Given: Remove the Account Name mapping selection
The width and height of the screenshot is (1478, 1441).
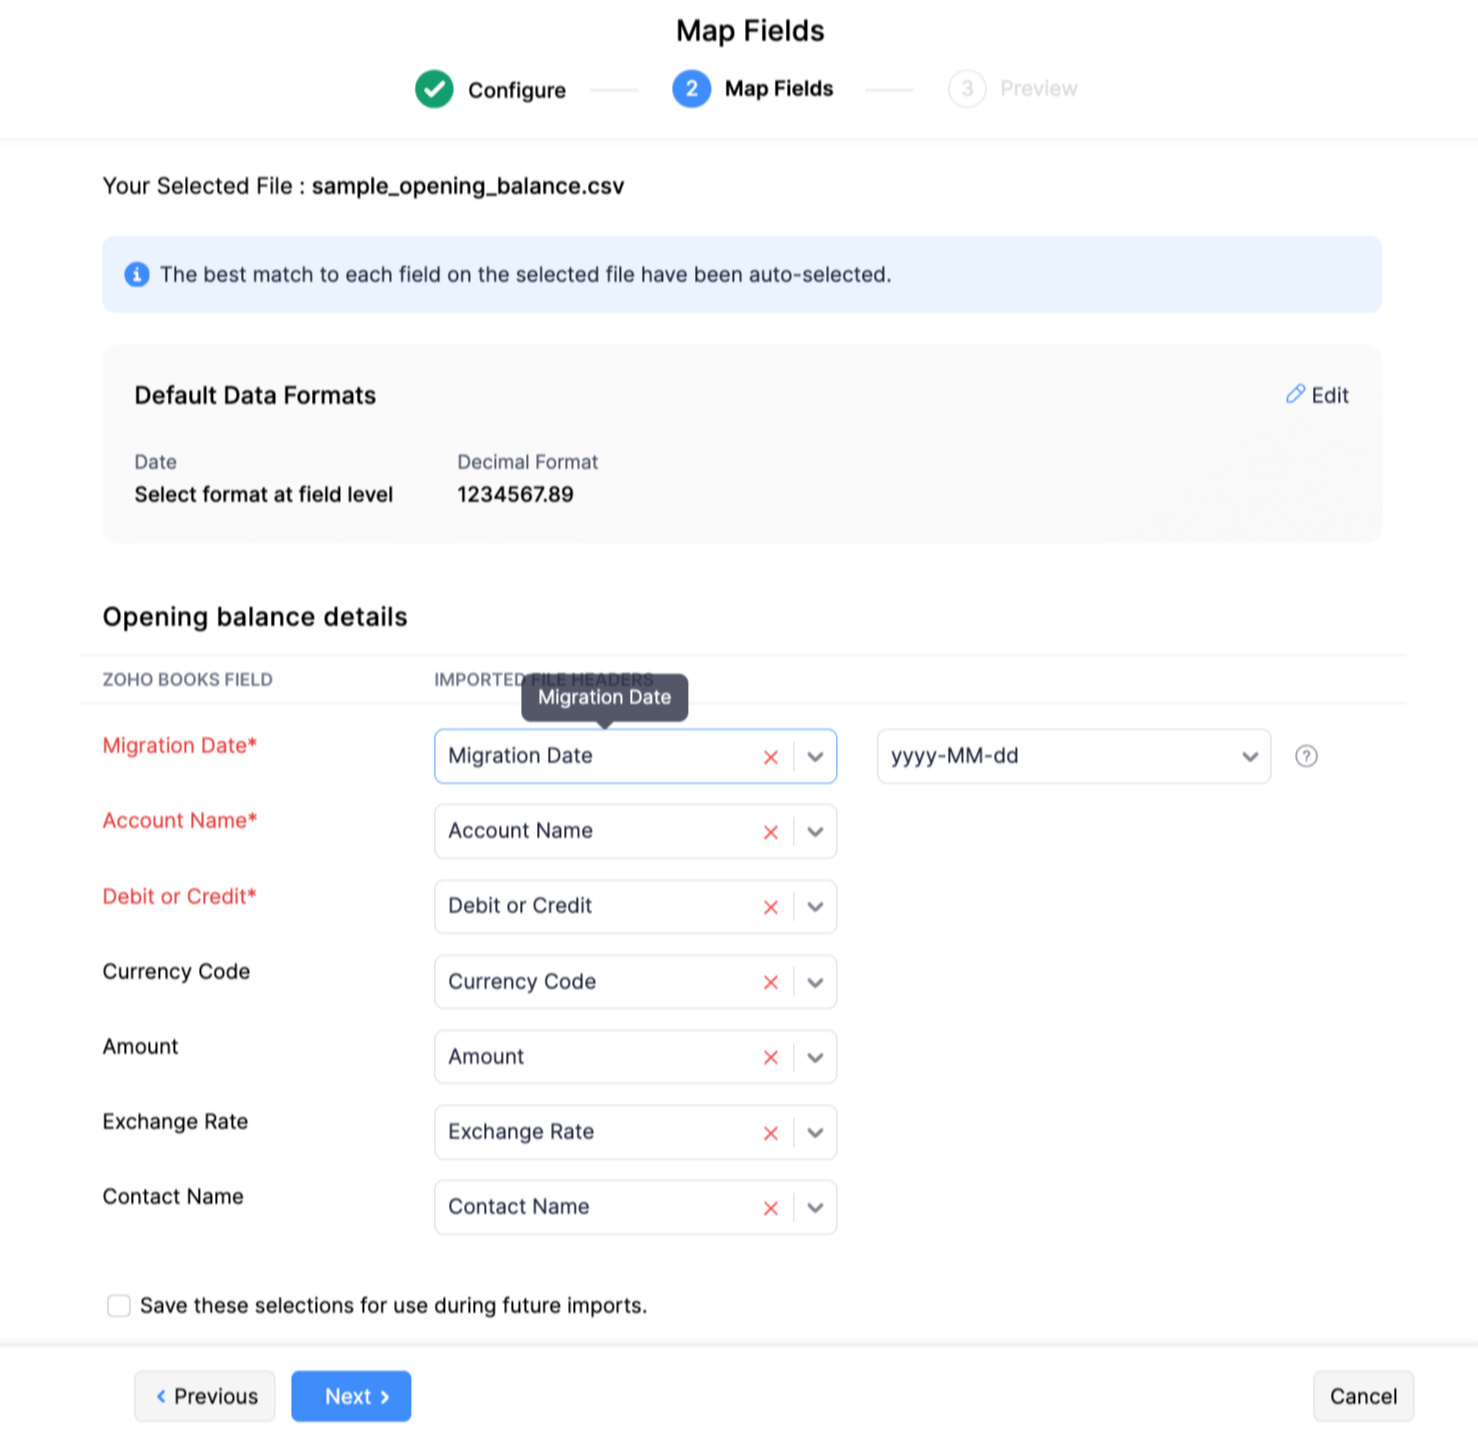Looking at the screenshot, I should pyautogui.click(x=770, y=832).
